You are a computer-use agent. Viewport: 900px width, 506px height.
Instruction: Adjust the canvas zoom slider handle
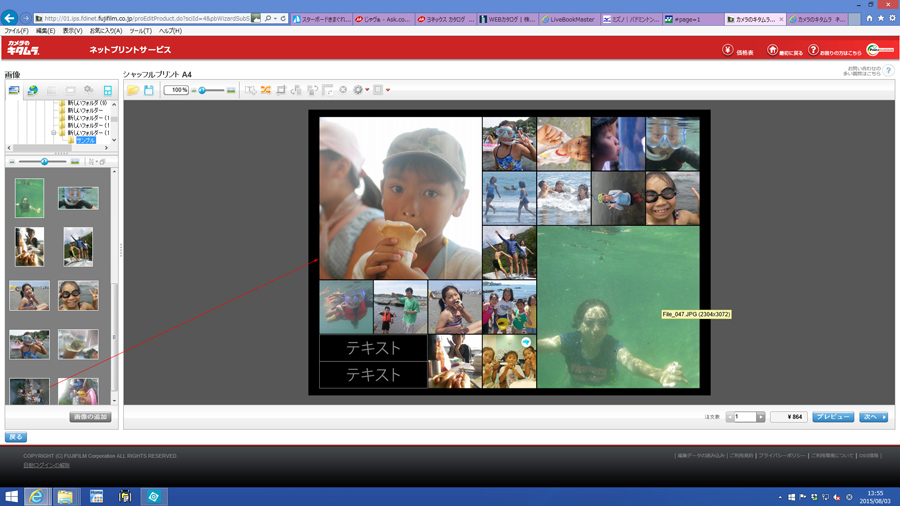202,90
